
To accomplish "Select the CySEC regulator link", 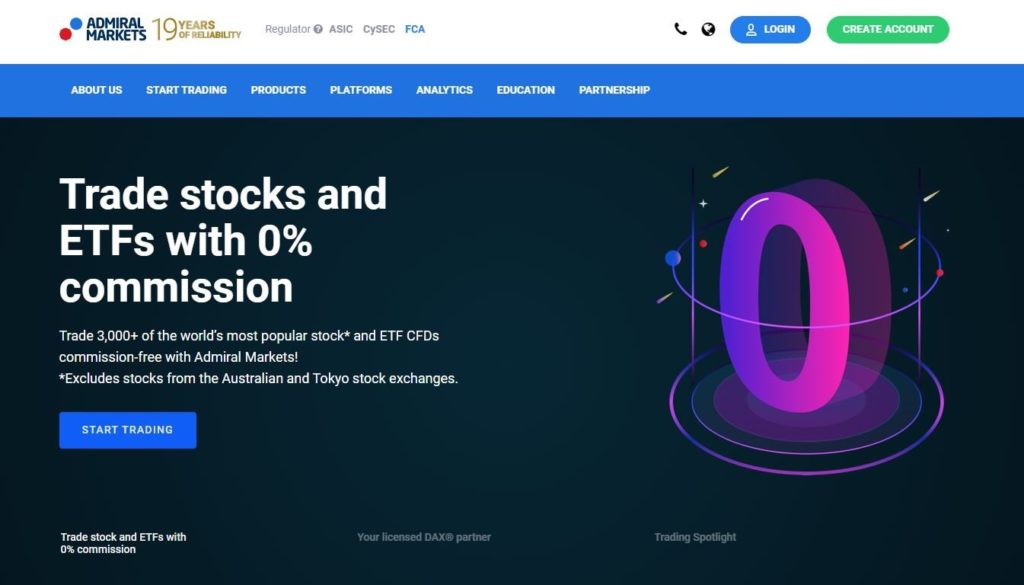I will pyautogui.click(x=379, y=29).
